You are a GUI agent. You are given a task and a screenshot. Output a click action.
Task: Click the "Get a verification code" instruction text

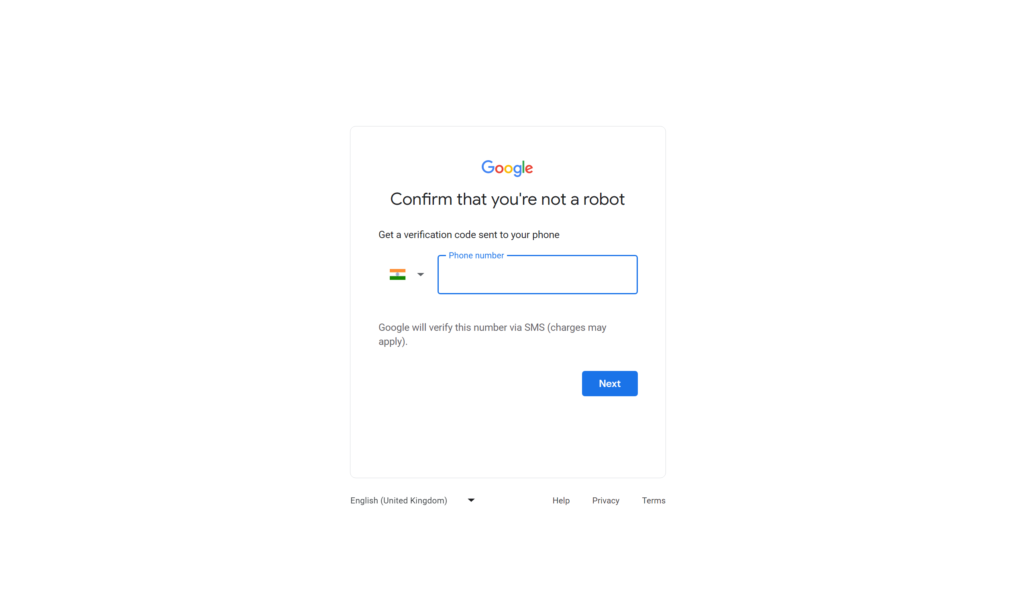(x=469, y=235)
